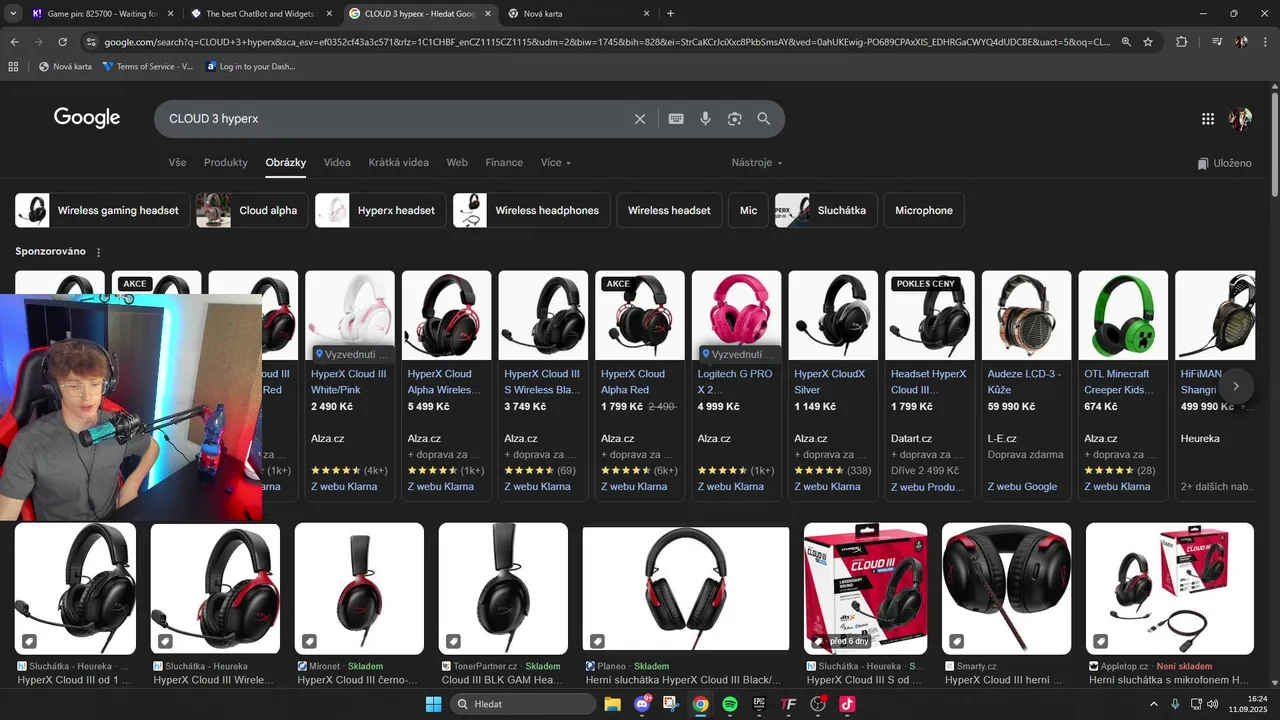The width and height of the screenshot is (1280, 720).
Task: Open the Chrome three-dot menu
Action: click(x=1265, y=42)
